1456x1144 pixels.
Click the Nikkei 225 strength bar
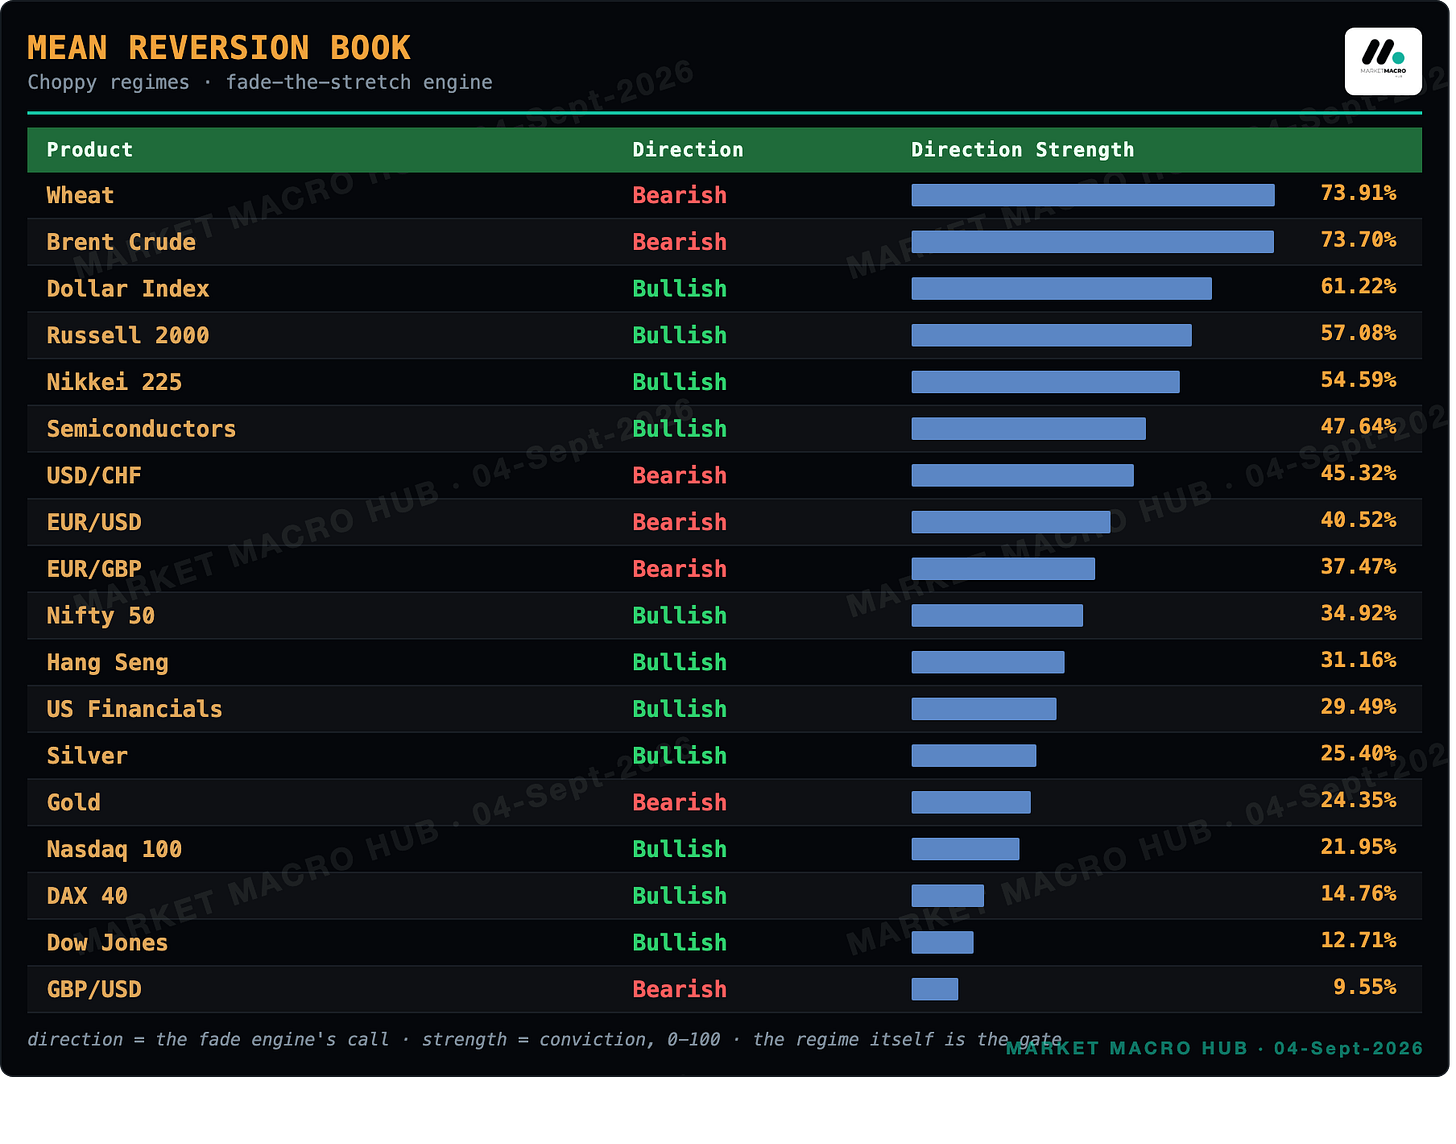(x=1046, y=382)
